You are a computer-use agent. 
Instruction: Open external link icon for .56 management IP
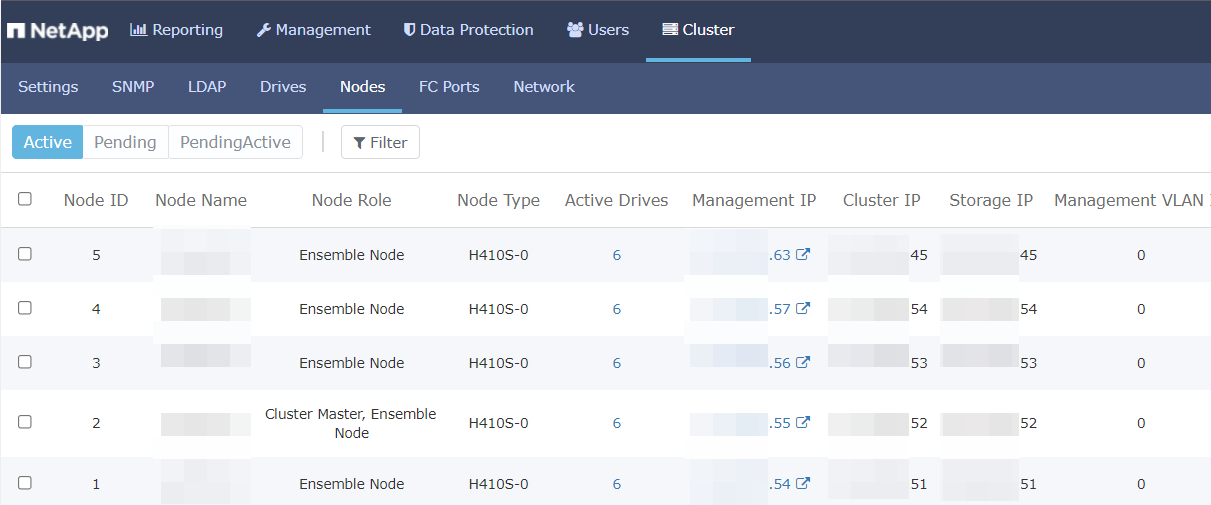coord(803,363)
